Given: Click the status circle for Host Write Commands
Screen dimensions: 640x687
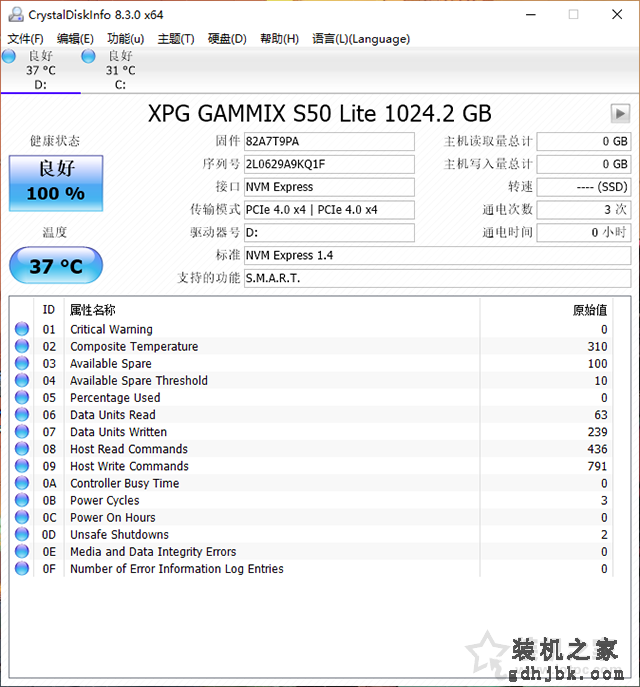Looking at the screenshot, I should point(22,466).
